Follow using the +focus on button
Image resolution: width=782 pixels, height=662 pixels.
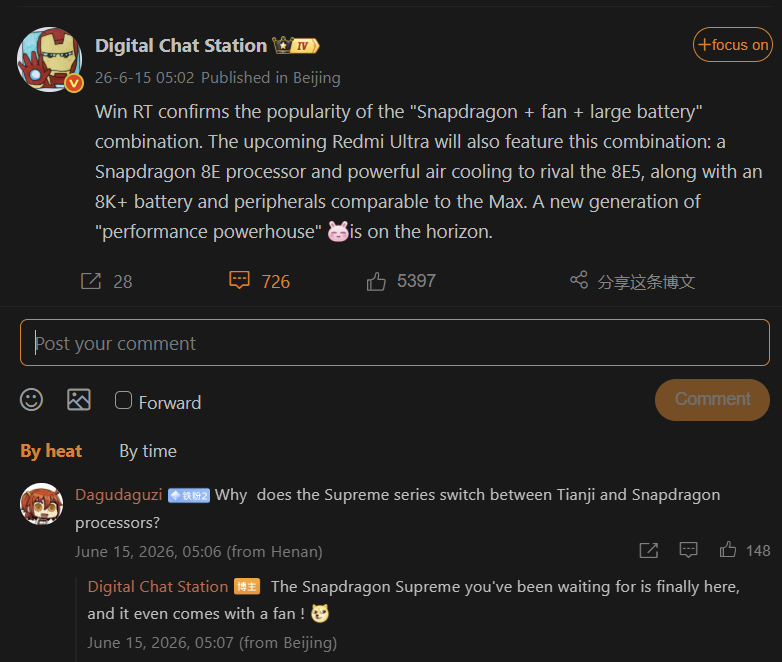click(733, 44)
